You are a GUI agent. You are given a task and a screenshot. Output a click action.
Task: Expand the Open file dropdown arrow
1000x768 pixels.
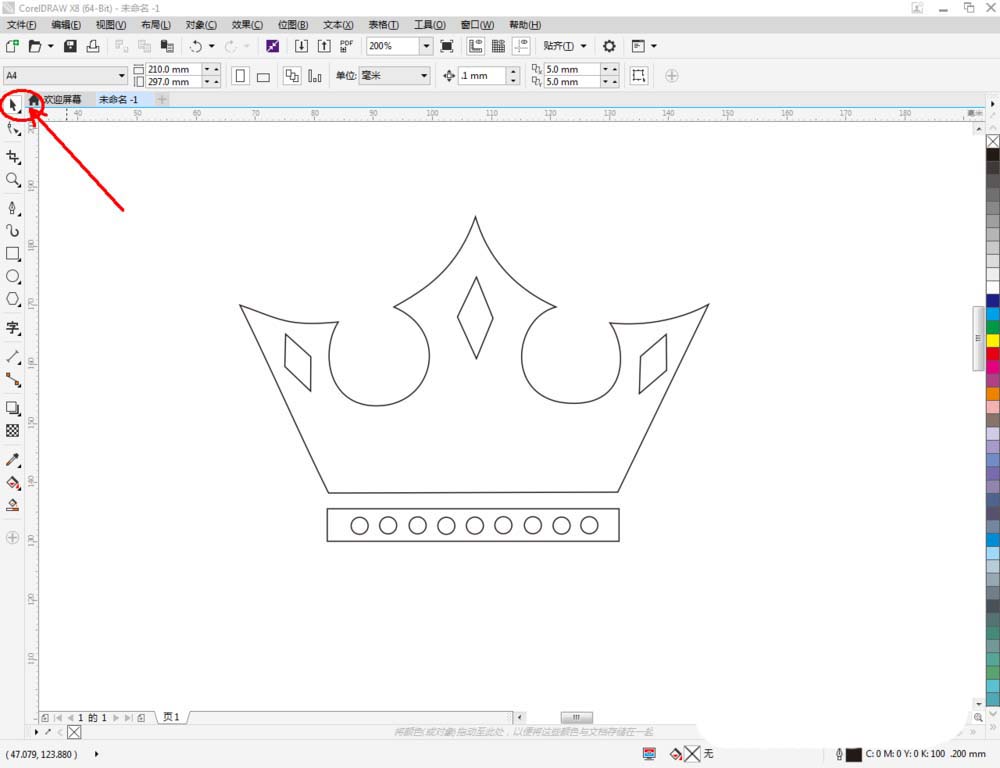point(50,46)
